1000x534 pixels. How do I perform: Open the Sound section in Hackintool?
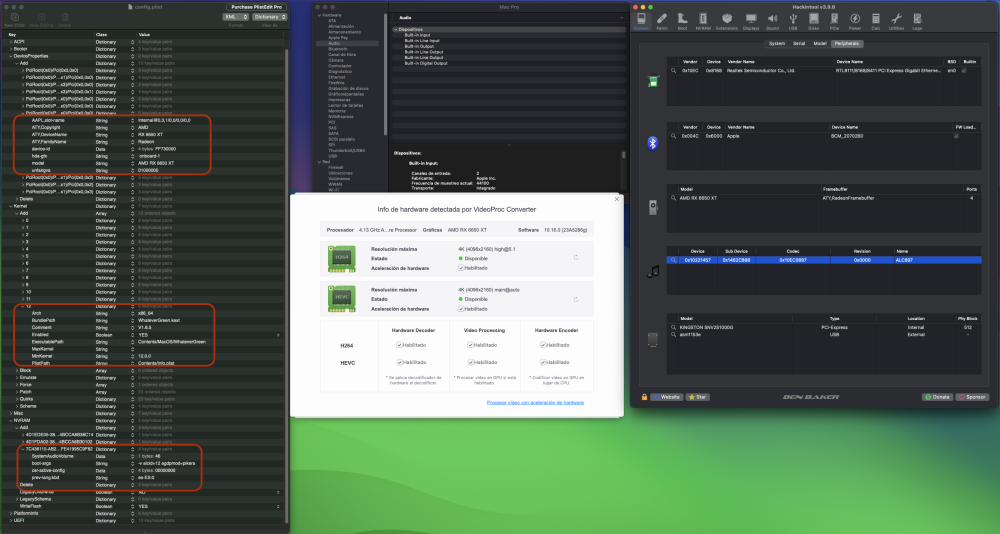coord(772,21)
